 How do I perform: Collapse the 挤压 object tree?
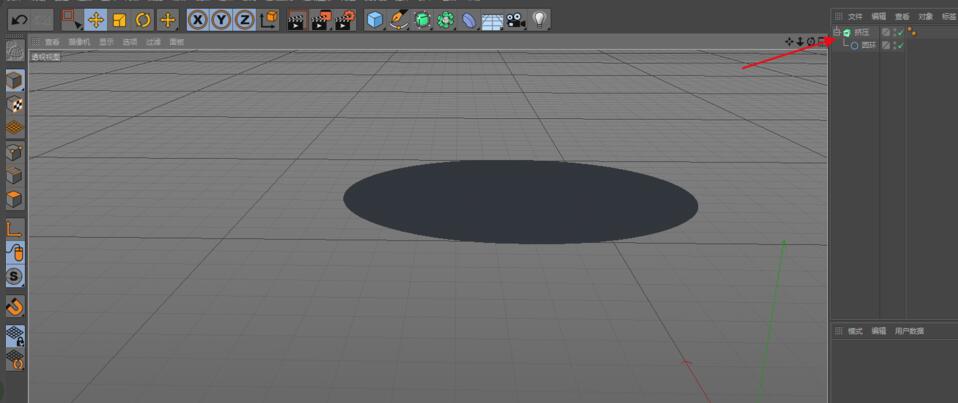click(837, 33)
